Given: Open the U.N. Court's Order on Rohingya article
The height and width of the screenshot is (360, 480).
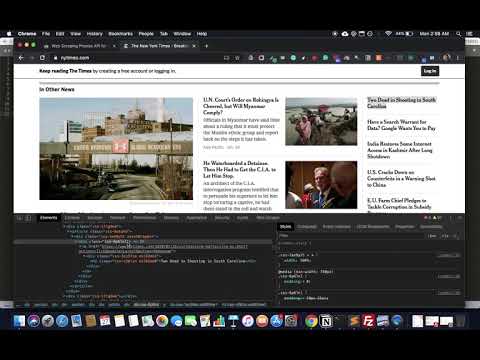Looking at the screenshot, I should [241, 106].
